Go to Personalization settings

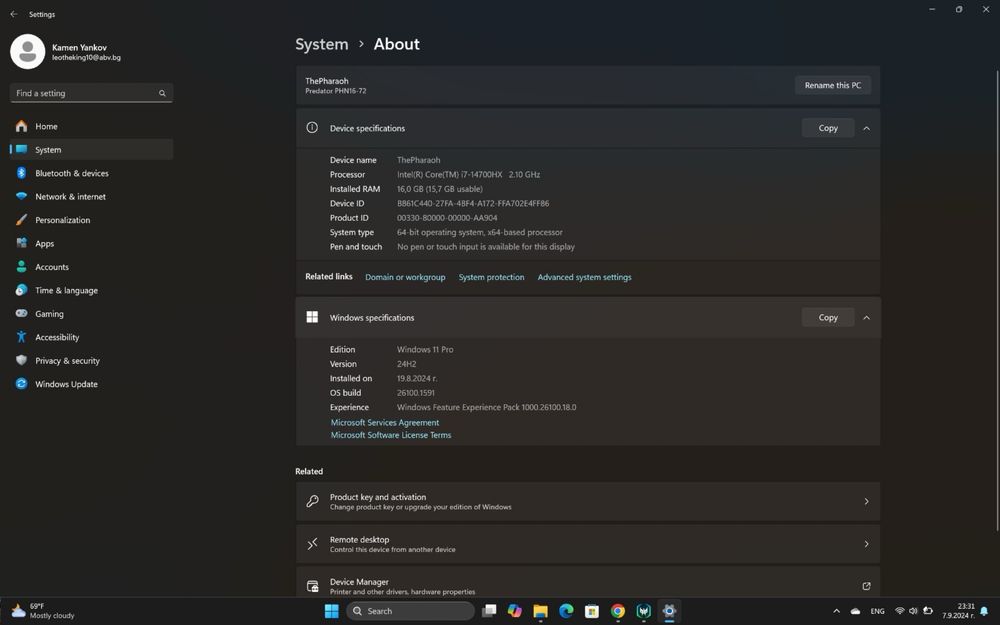[91, 220]
